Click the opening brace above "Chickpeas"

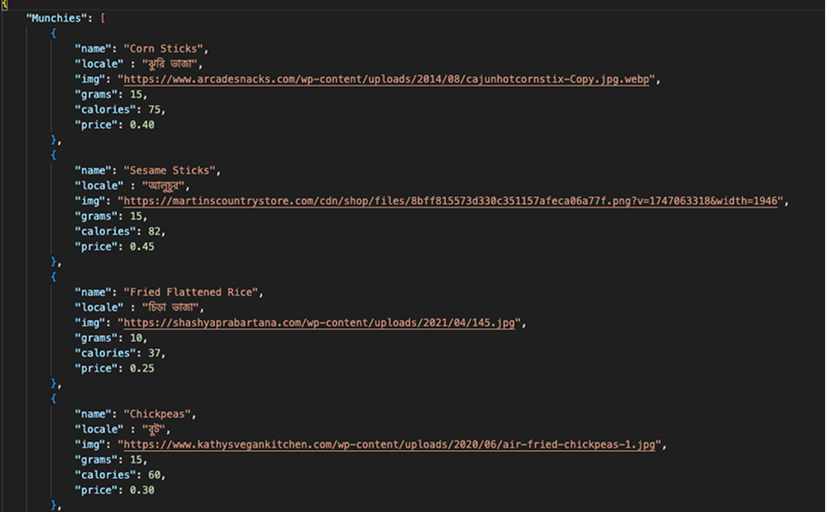click(53, 399)
